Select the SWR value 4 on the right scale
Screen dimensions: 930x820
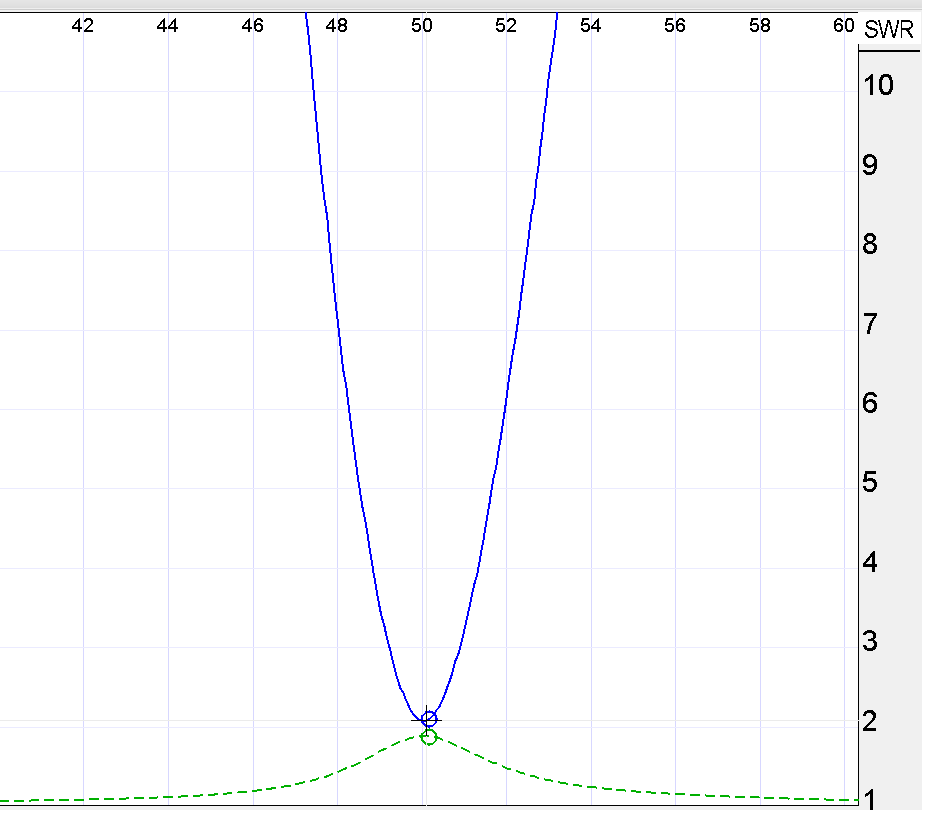(870, 562)
